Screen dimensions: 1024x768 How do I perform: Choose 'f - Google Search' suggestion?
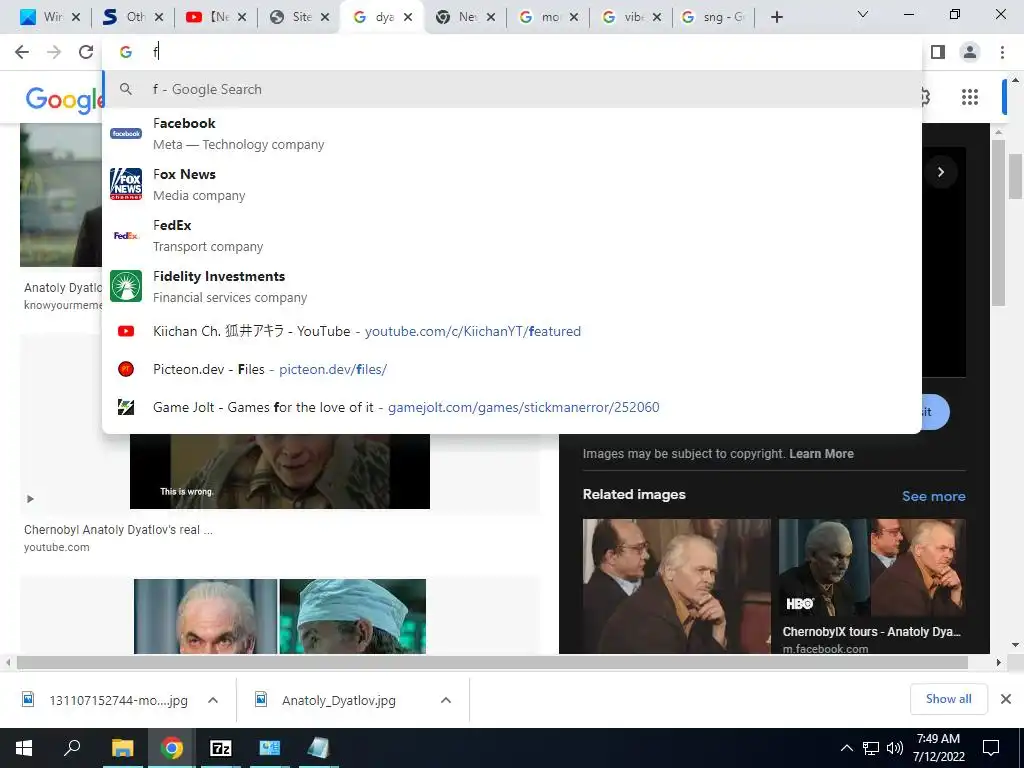[511, 89]
